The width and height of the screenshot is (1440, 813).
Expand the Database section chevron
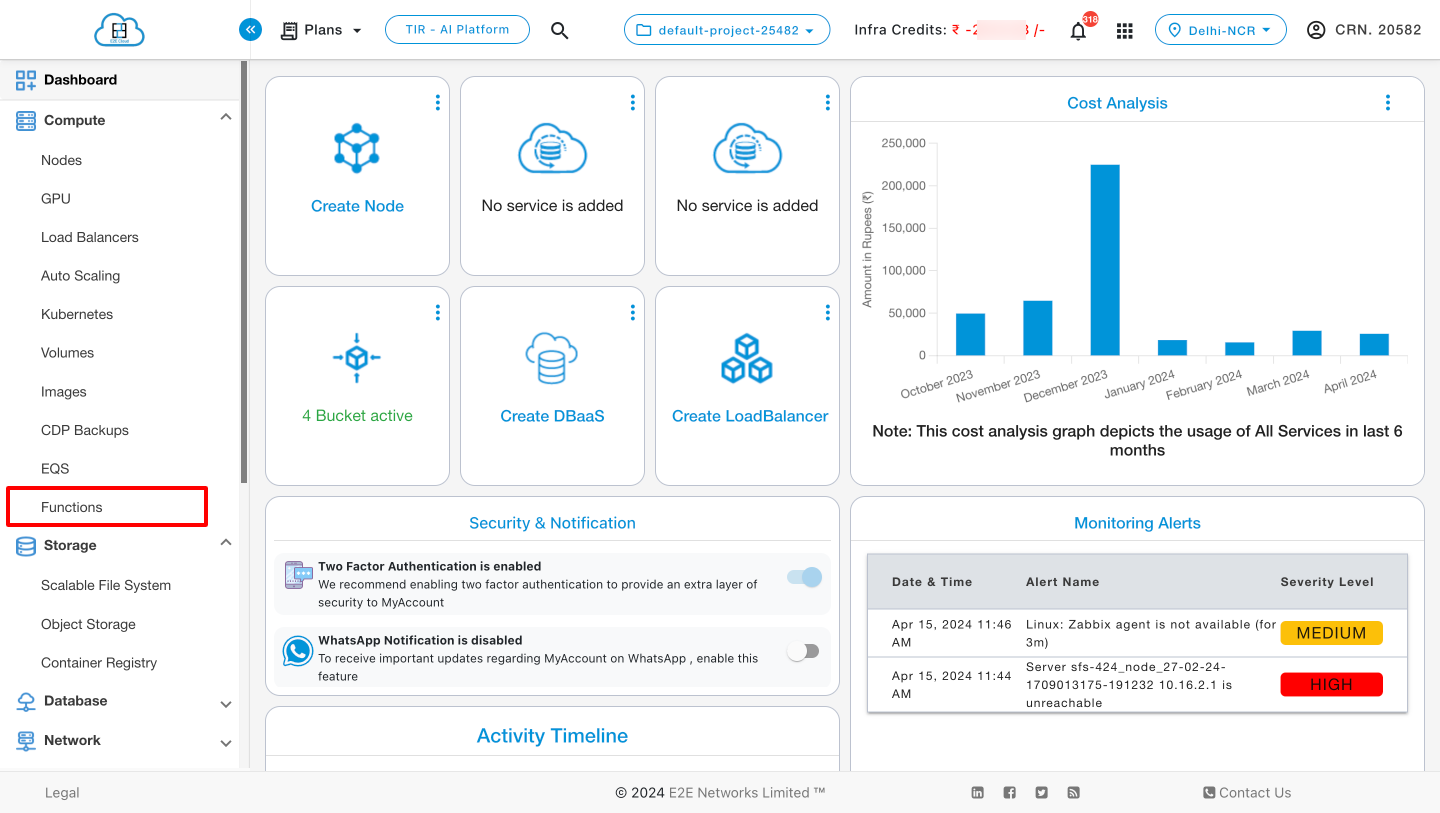[225, 704]
